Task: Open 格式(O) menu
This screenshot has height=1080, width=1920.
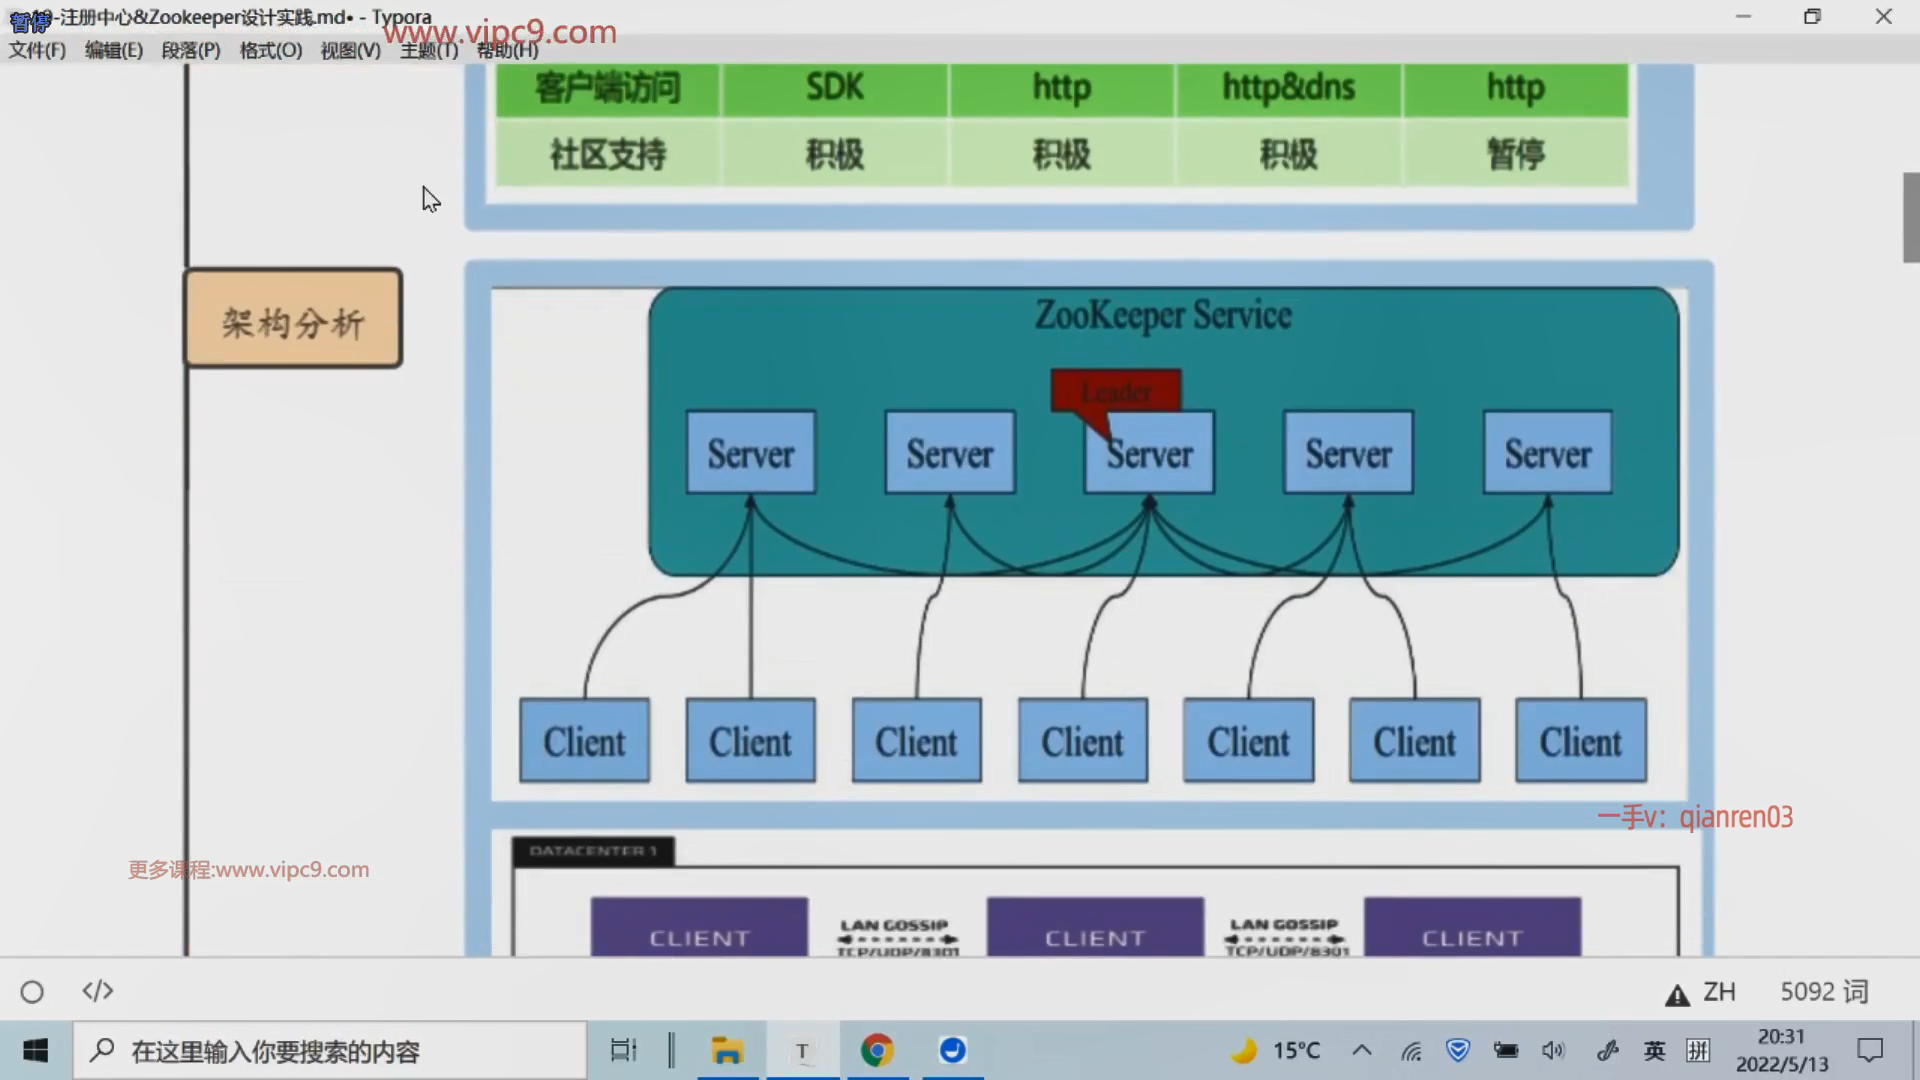Action: pyautogui.click(x=270, y=50)
